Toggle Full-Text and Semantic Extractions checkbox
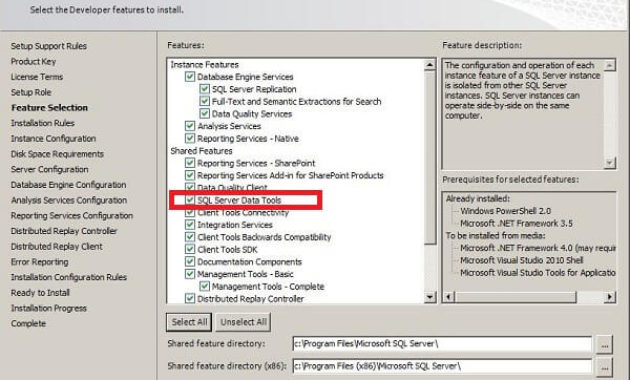 pyautogui.click(x=205, y=101)
